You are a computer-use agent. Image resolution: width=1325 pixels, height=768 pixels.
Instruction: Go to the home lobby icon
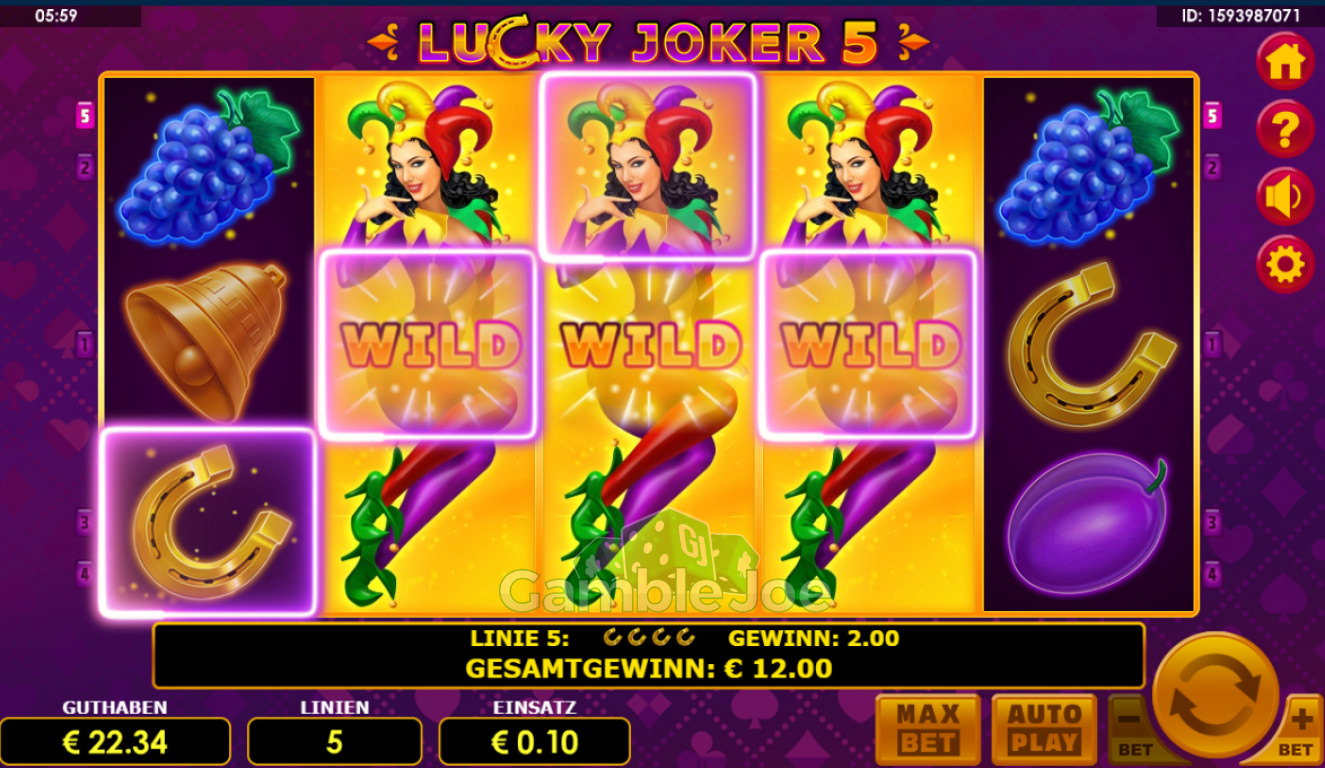click(x=1285, y=62)
